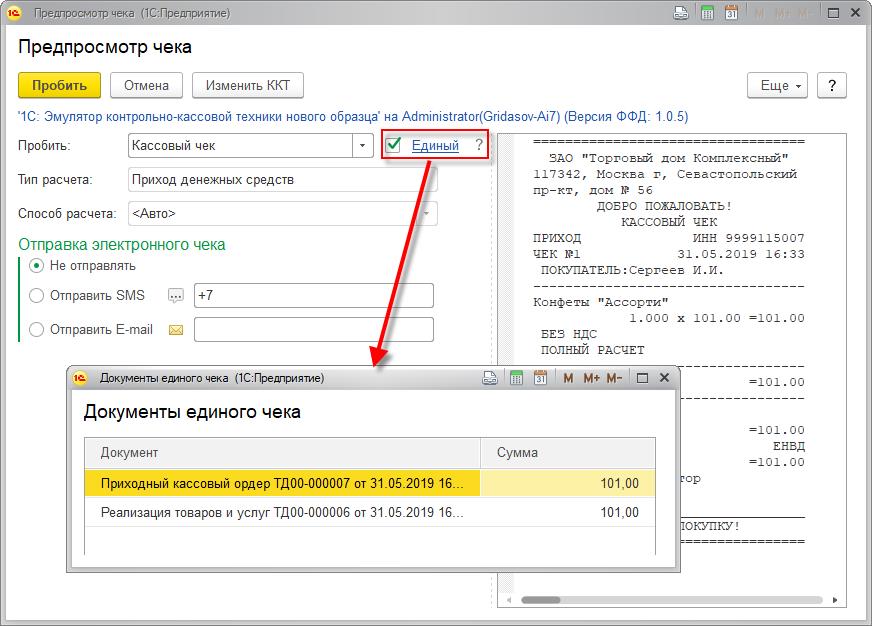Close the Документы единого чека window
Viewport: 872px width, 626px height.
pyautogui.click(x=664, y=378)
